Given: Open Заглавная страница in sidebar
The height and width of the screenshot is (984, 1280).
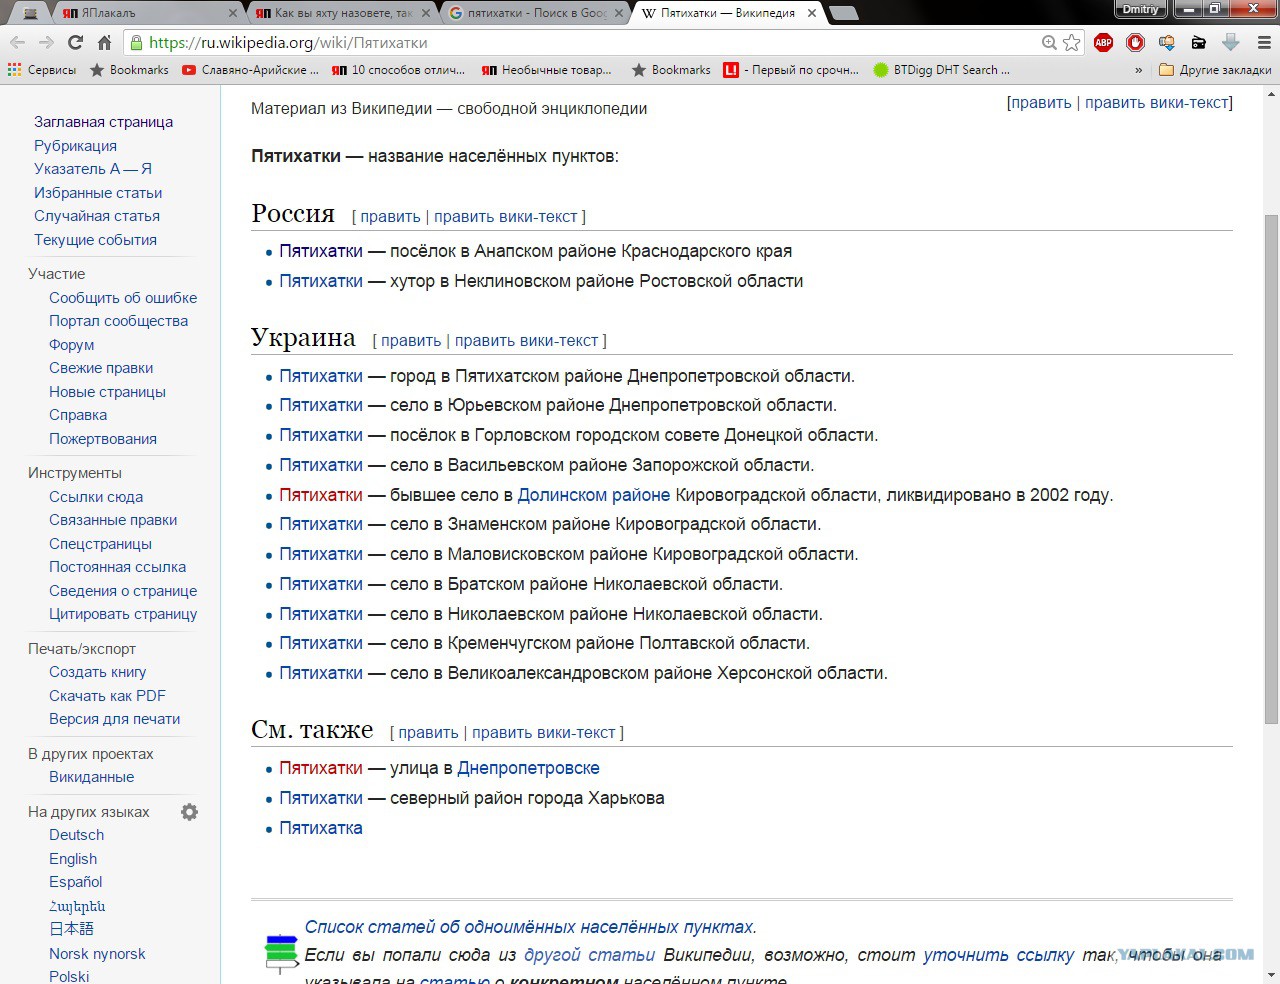Looking at the screenshot, I should 103,122.
